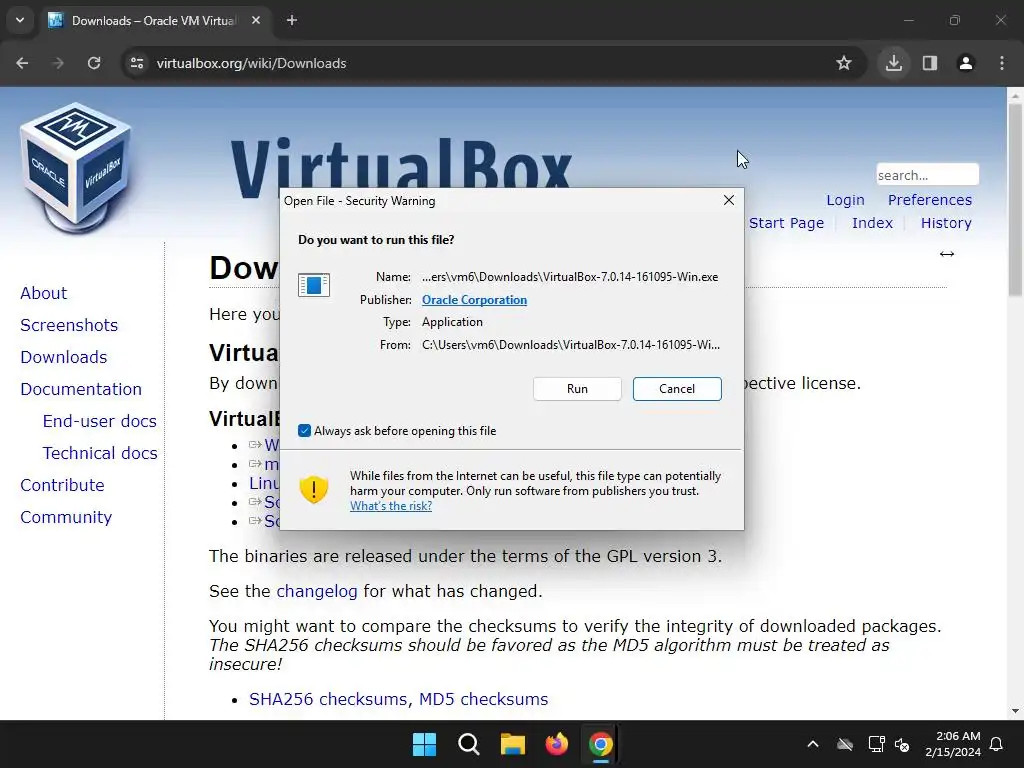Bookmark this page with the star icon
Viewport: 1024px width, 768px height.
(x=844, y=63)
